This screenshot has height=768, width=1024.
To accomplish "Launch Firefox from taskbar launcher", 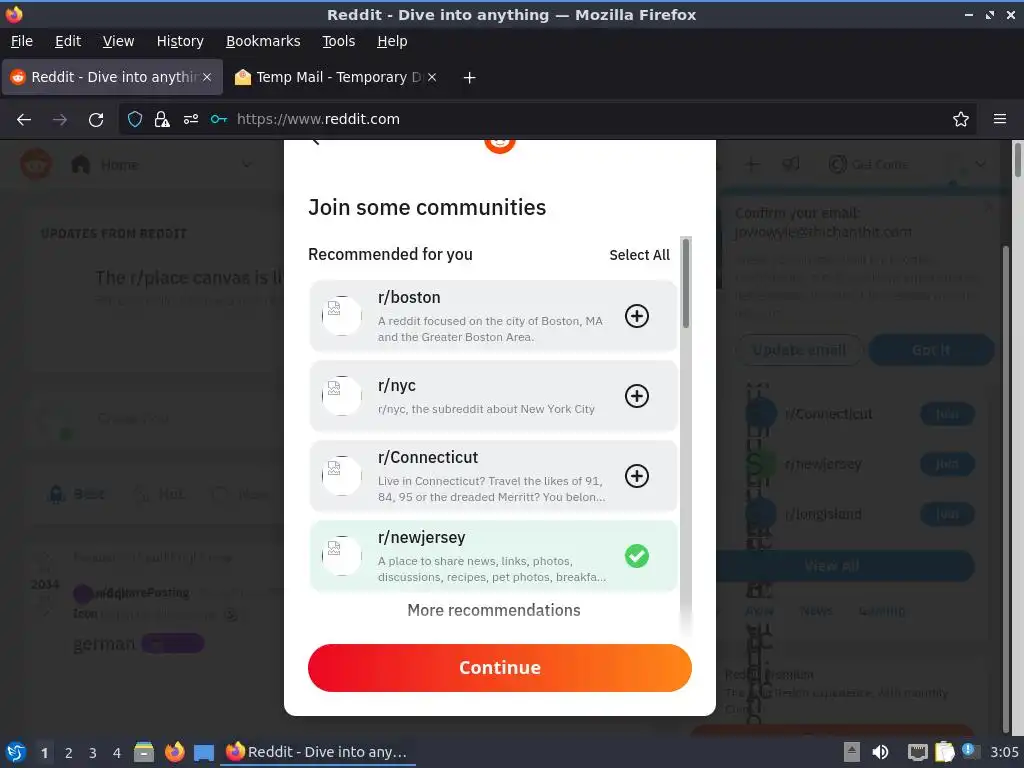I will (174, 752).
